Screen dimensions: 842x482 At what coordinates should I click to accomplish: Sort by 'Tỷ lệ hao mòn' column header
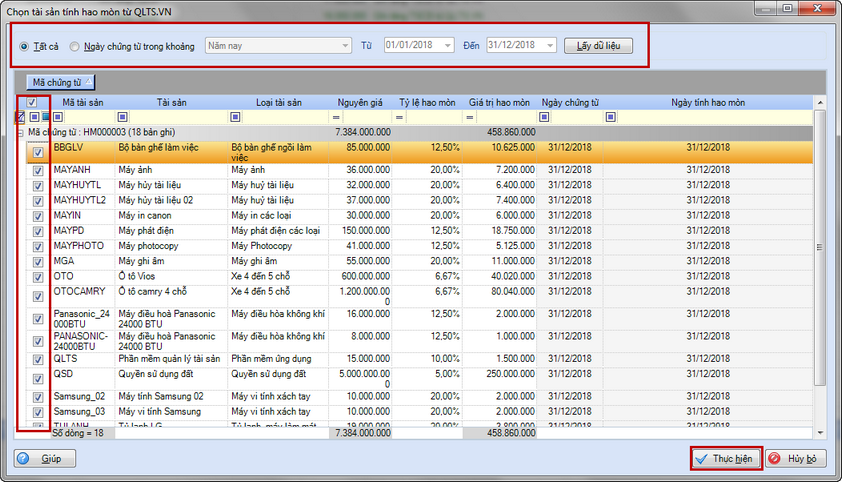pos(427,102)
